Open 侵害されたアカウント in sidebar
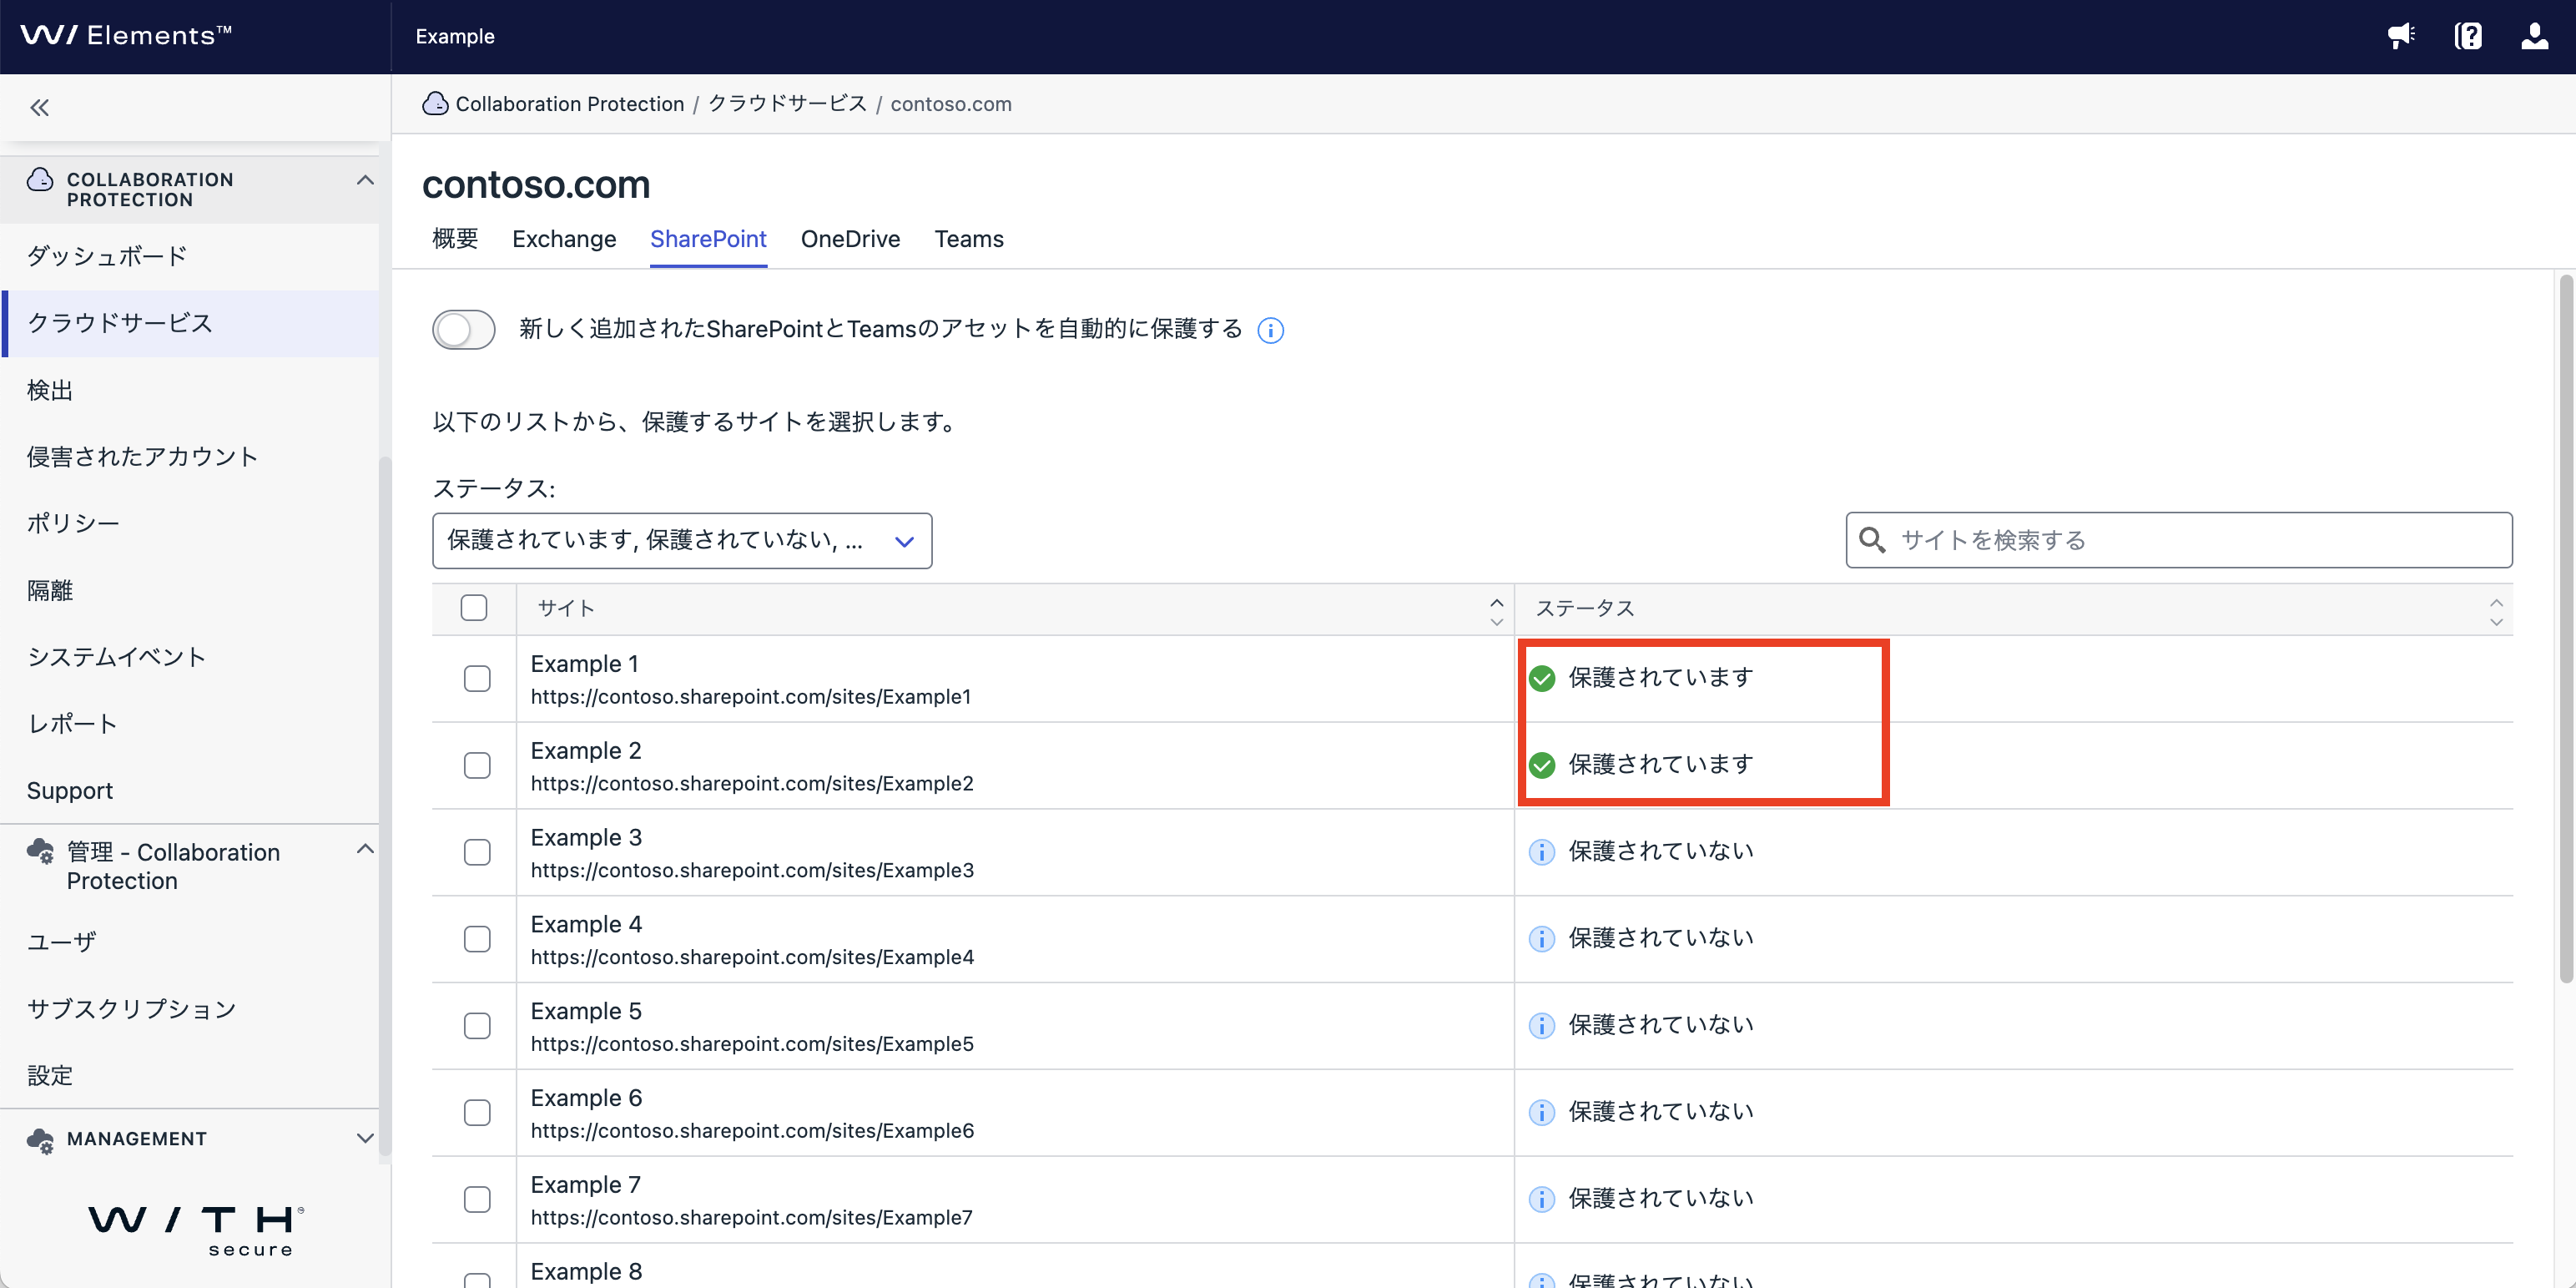Image resolution: width=2576 pixels, height=1288 pixels. pos(190,457)
